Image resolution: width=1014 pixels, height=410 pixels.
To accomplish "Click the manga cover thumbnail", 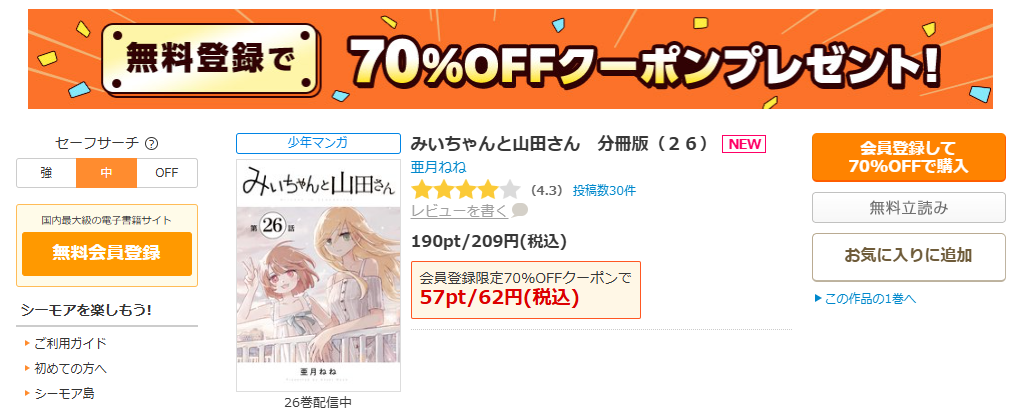I will [x=318, y=275].
